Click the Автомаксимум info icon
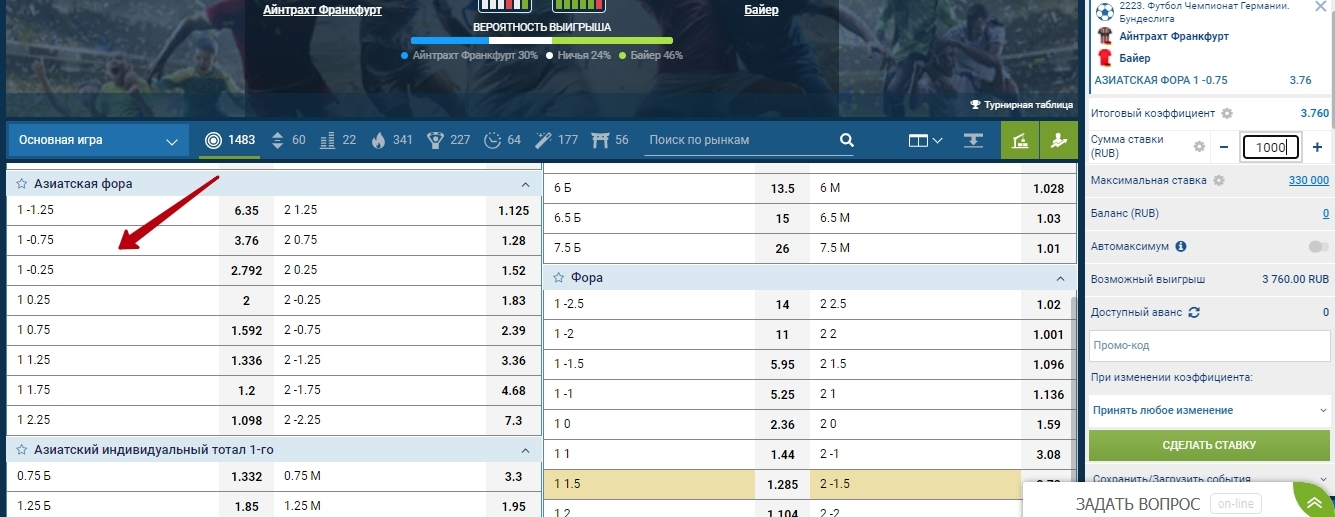The image size is (1335, 517). [1181, 246]
